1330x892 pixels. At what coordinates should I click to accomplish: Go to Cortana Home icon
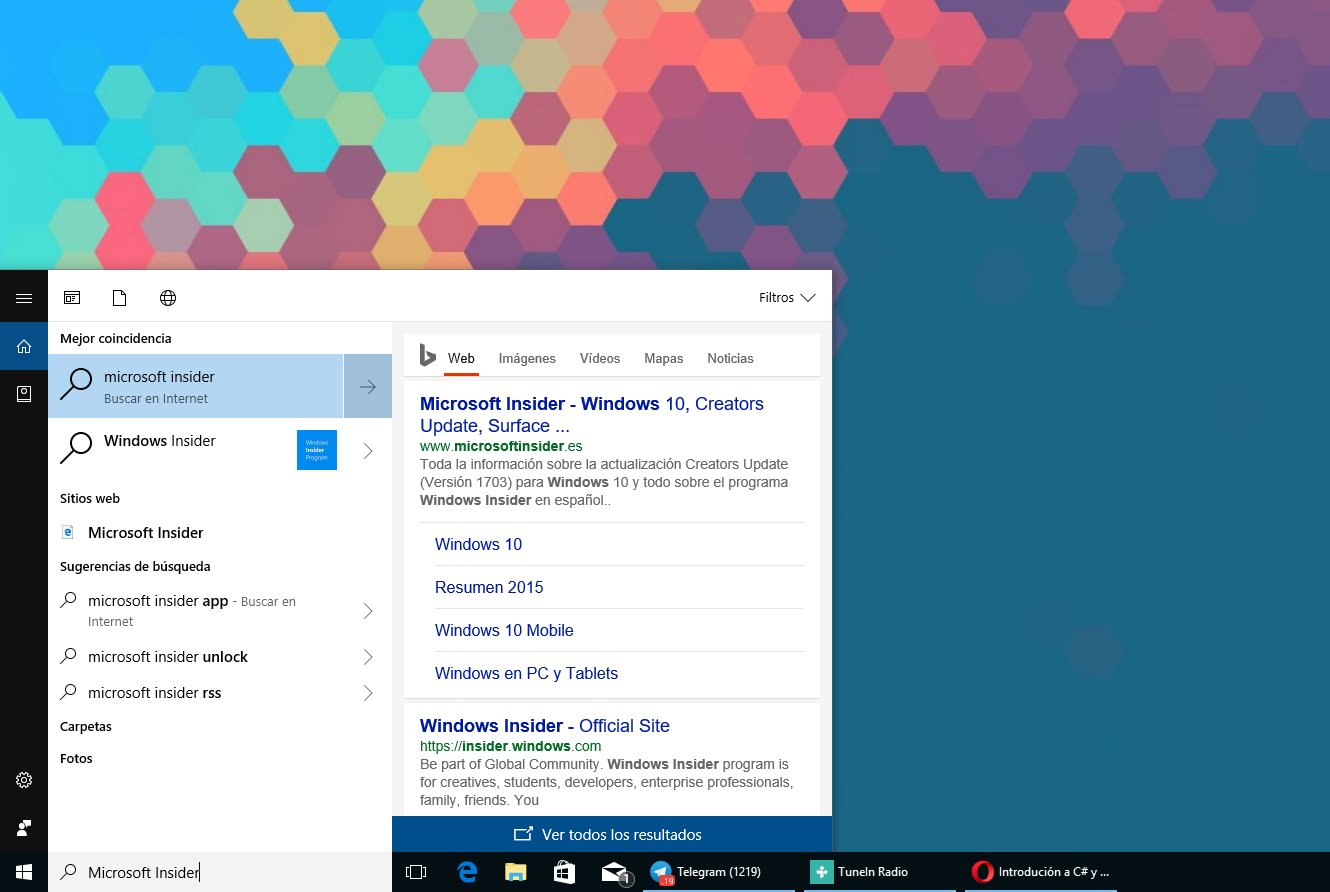[24, 346]
